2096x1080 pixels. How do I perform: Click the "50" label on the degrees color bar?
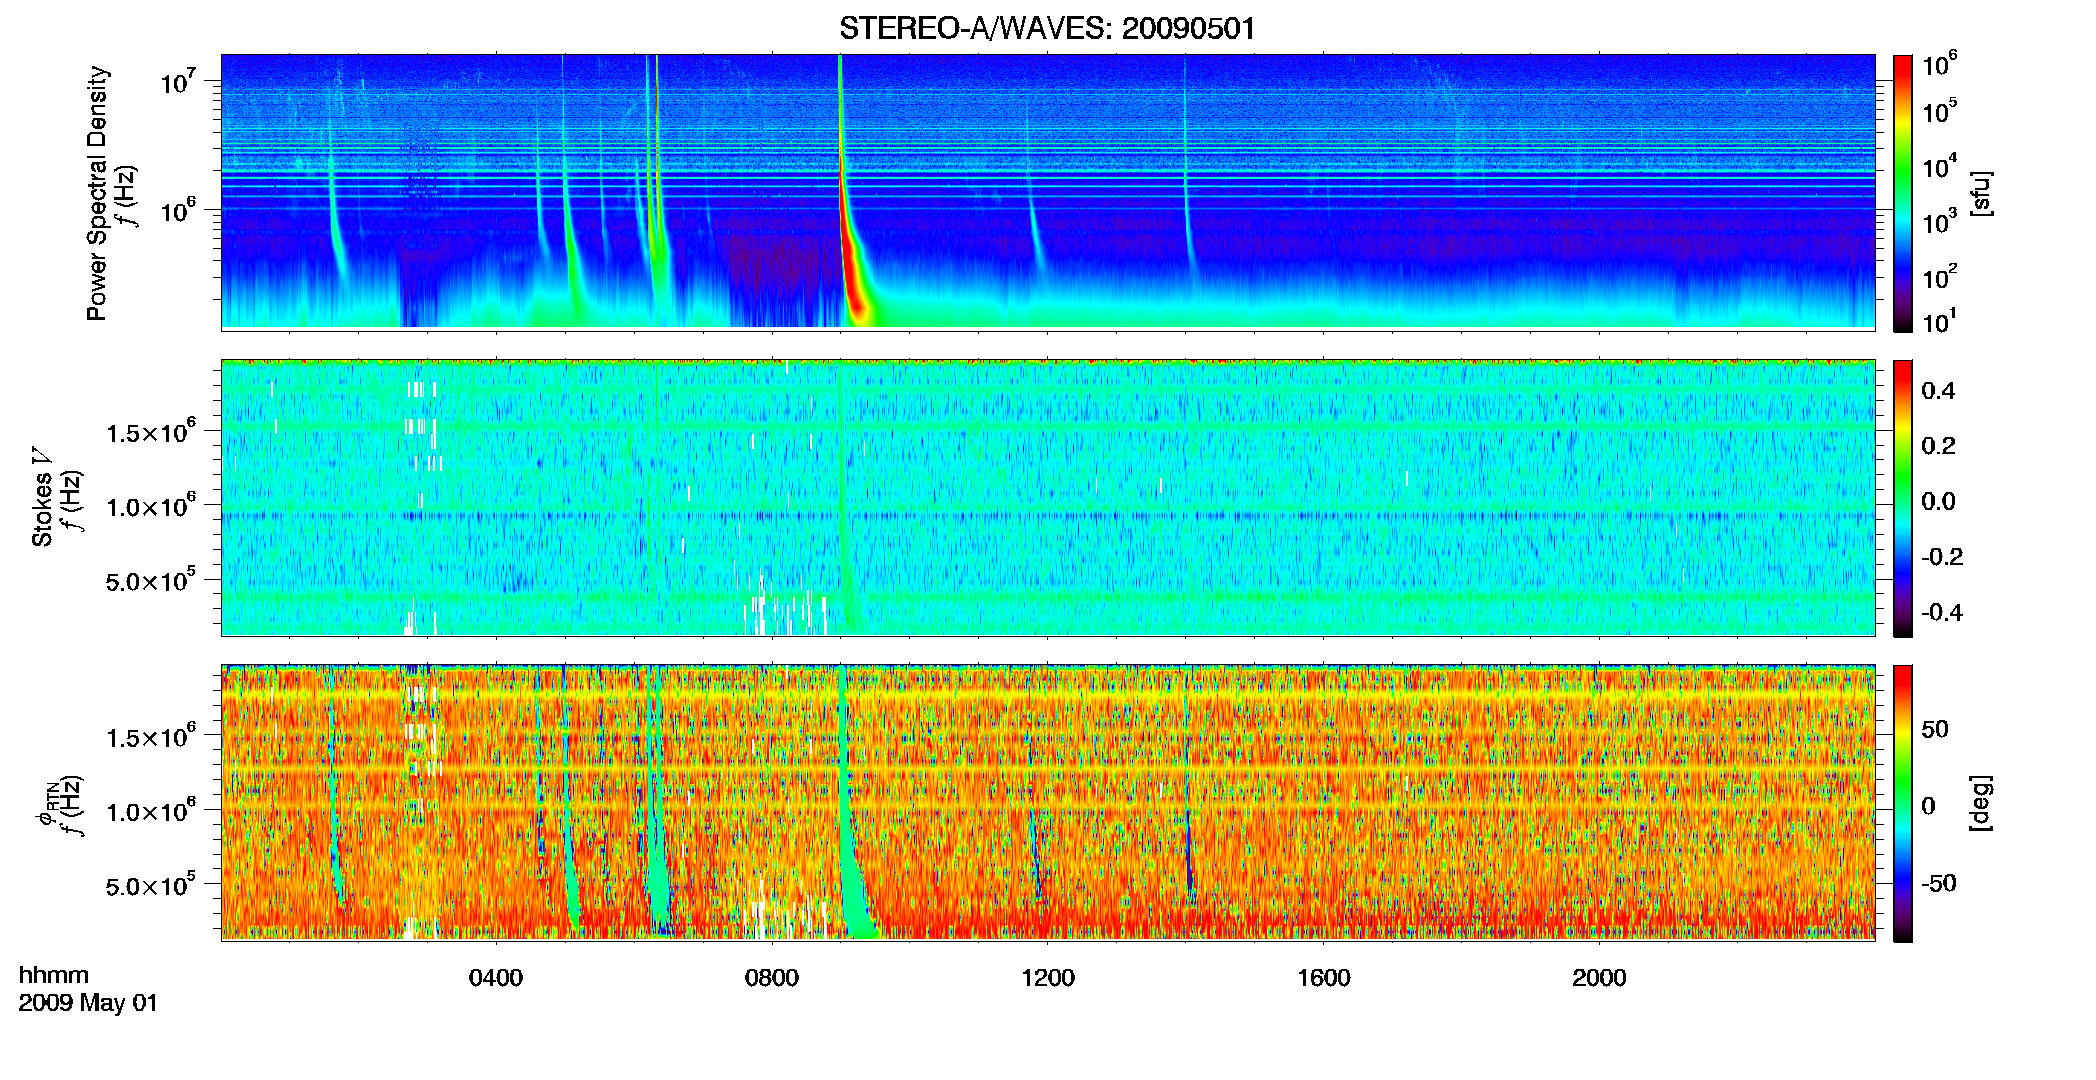[x=1935, y=729]
